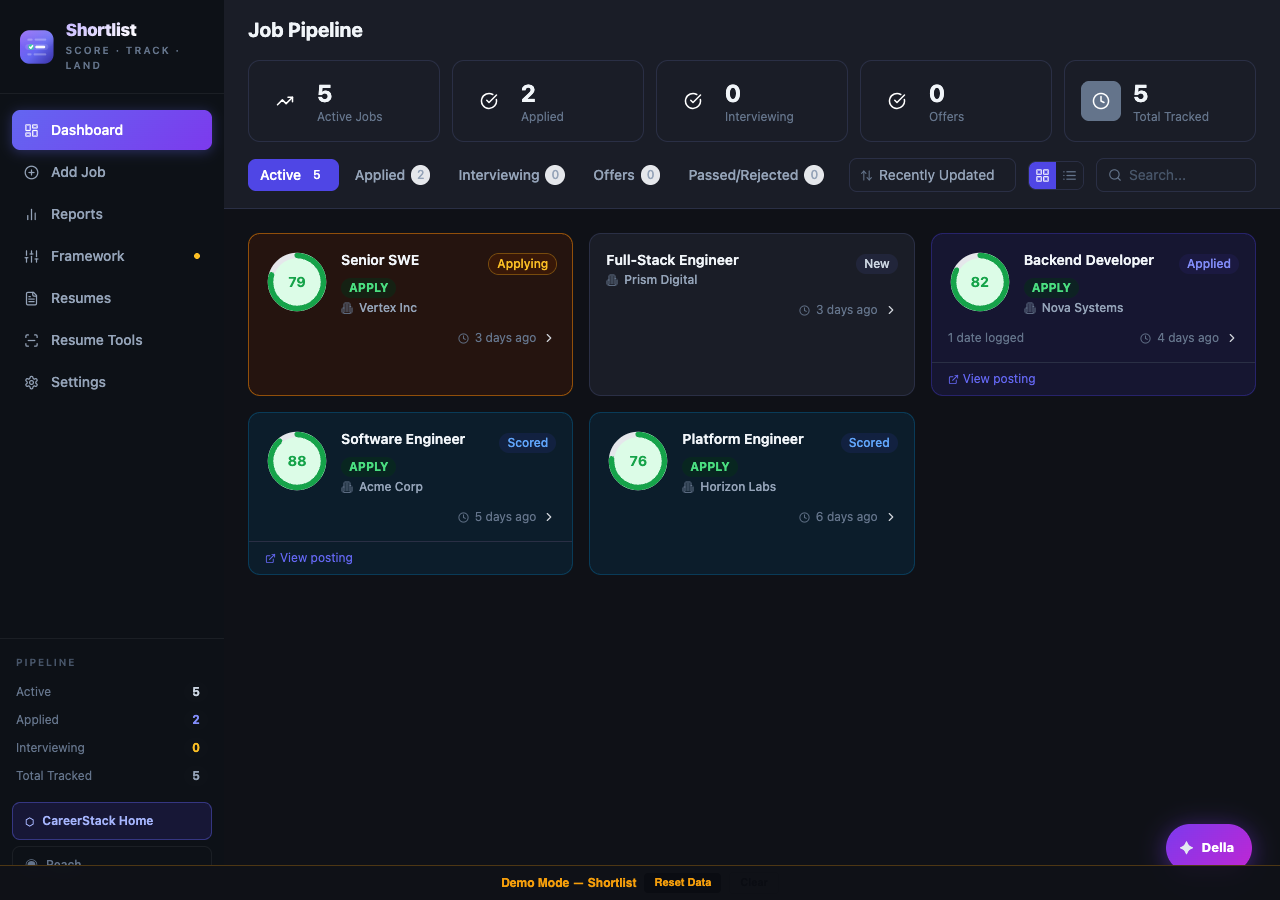Select the Applied tab
Image resolution: width=1280 pixels, height=900 pixels.
click(x=391, y=175)
